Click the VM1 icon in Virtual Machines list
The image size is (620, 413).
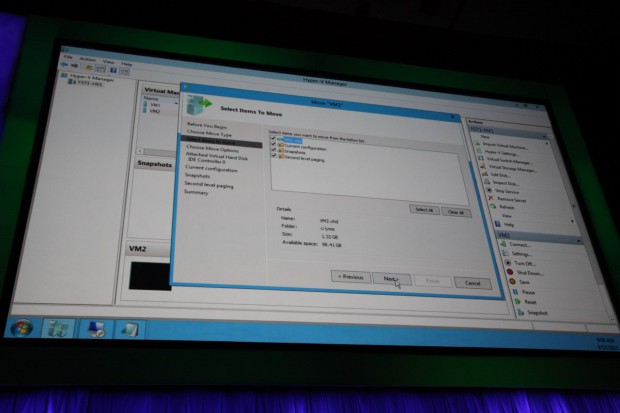click(x=145, y=104)
